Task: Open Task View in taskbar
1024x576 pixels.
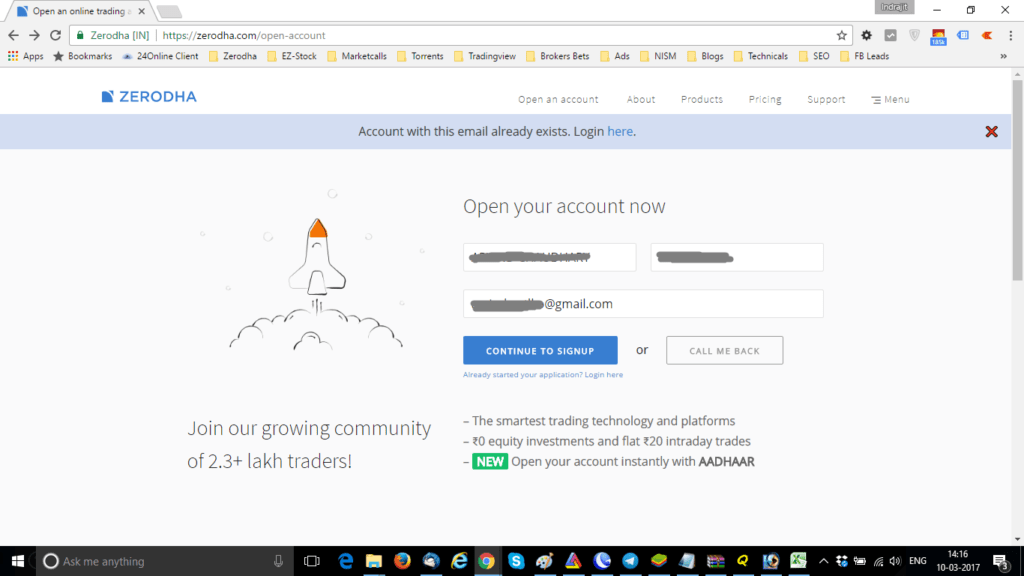Action: 312,561
